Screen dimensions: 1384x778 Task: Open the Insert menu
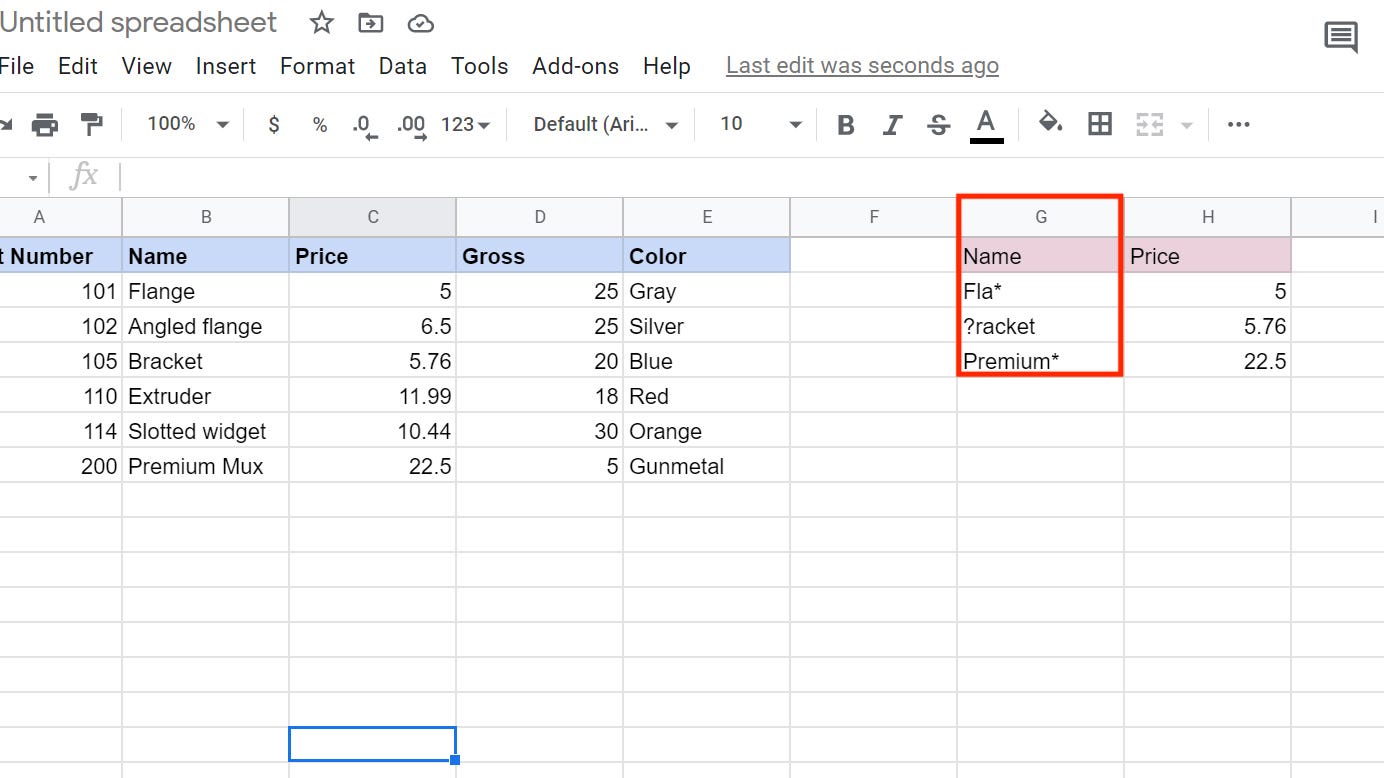(x=226, y=66)
